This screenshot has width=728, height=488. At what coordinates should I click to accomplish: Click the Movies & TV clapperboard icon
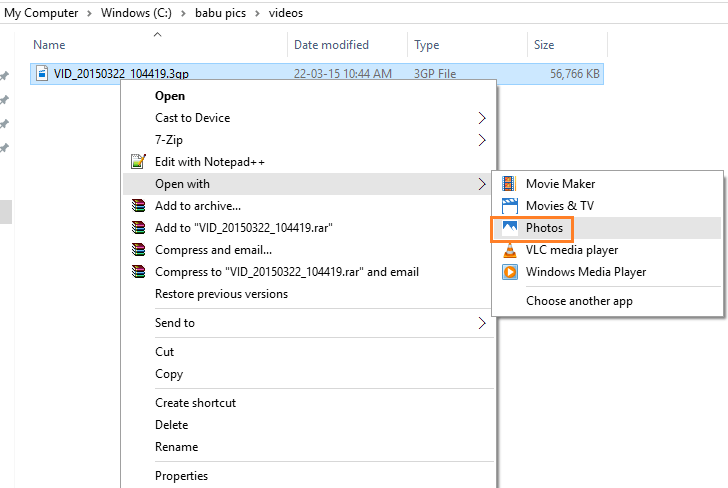click(x=509, y=206)
